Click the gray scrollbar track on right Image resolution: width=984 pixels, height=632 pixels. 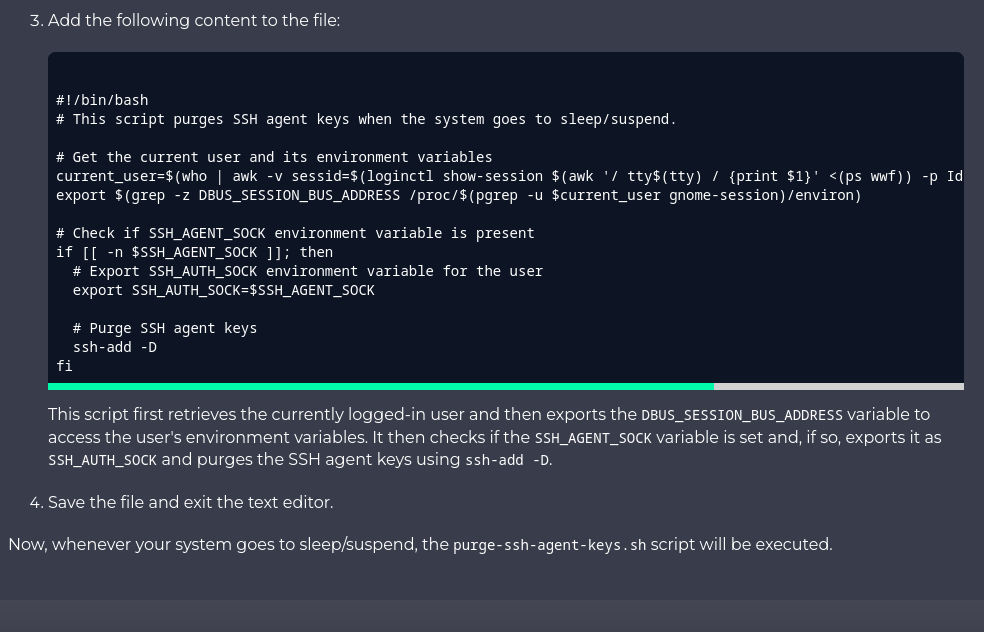838,386
